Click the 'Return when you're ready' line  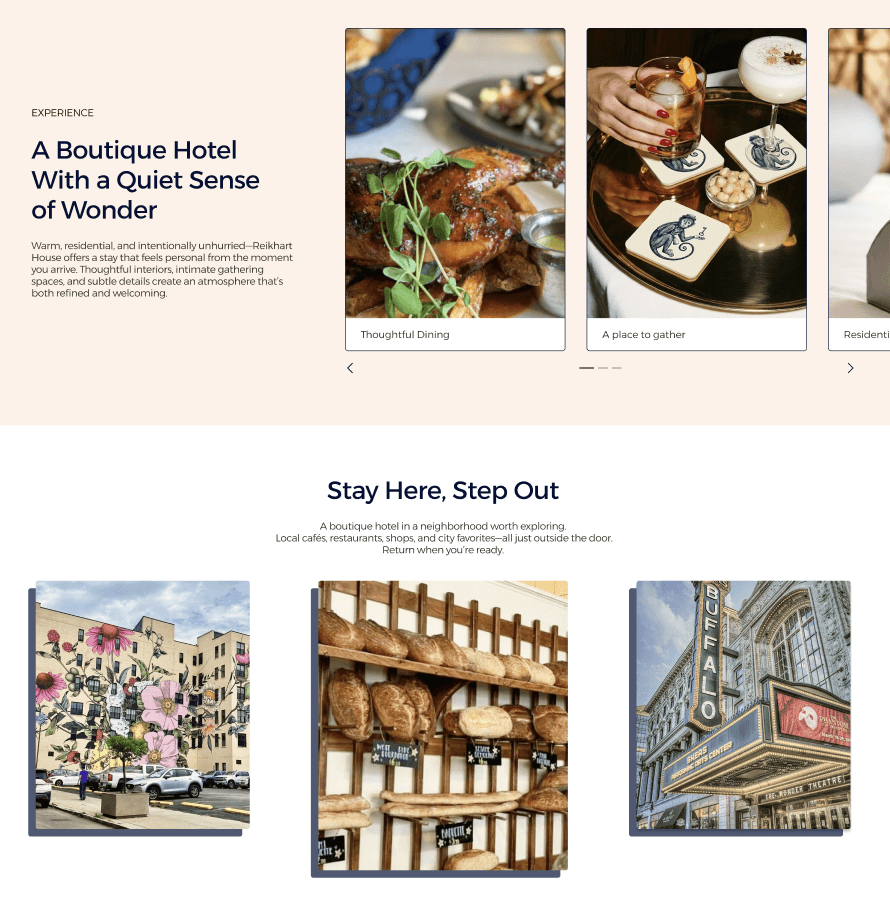click(443, 550)
